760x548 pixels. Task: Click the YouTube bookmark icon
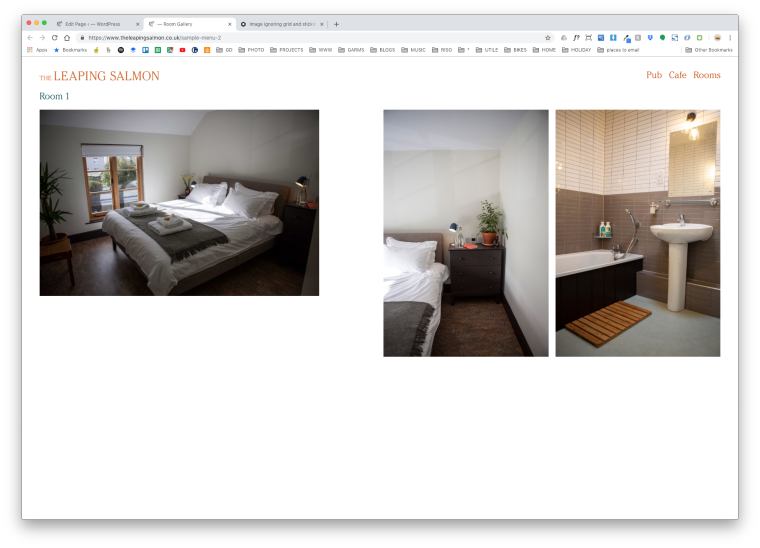click(x=182, y=49)
